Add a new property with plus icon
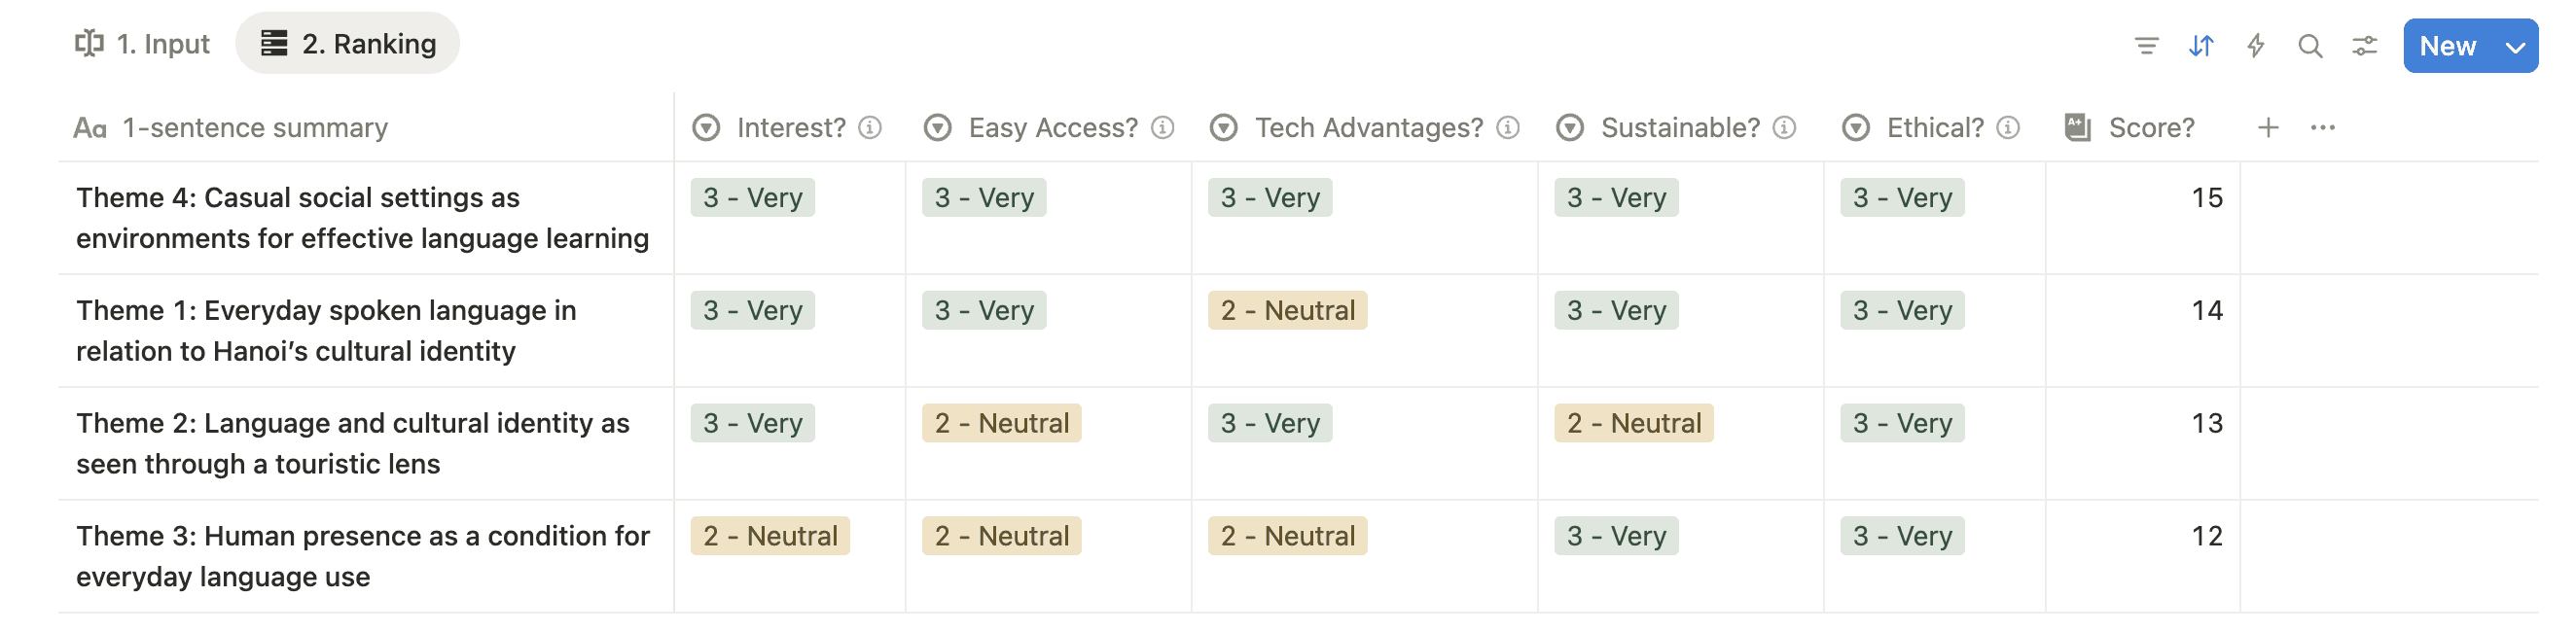Screen dimensions: 2576x632 coord(2268,128)
